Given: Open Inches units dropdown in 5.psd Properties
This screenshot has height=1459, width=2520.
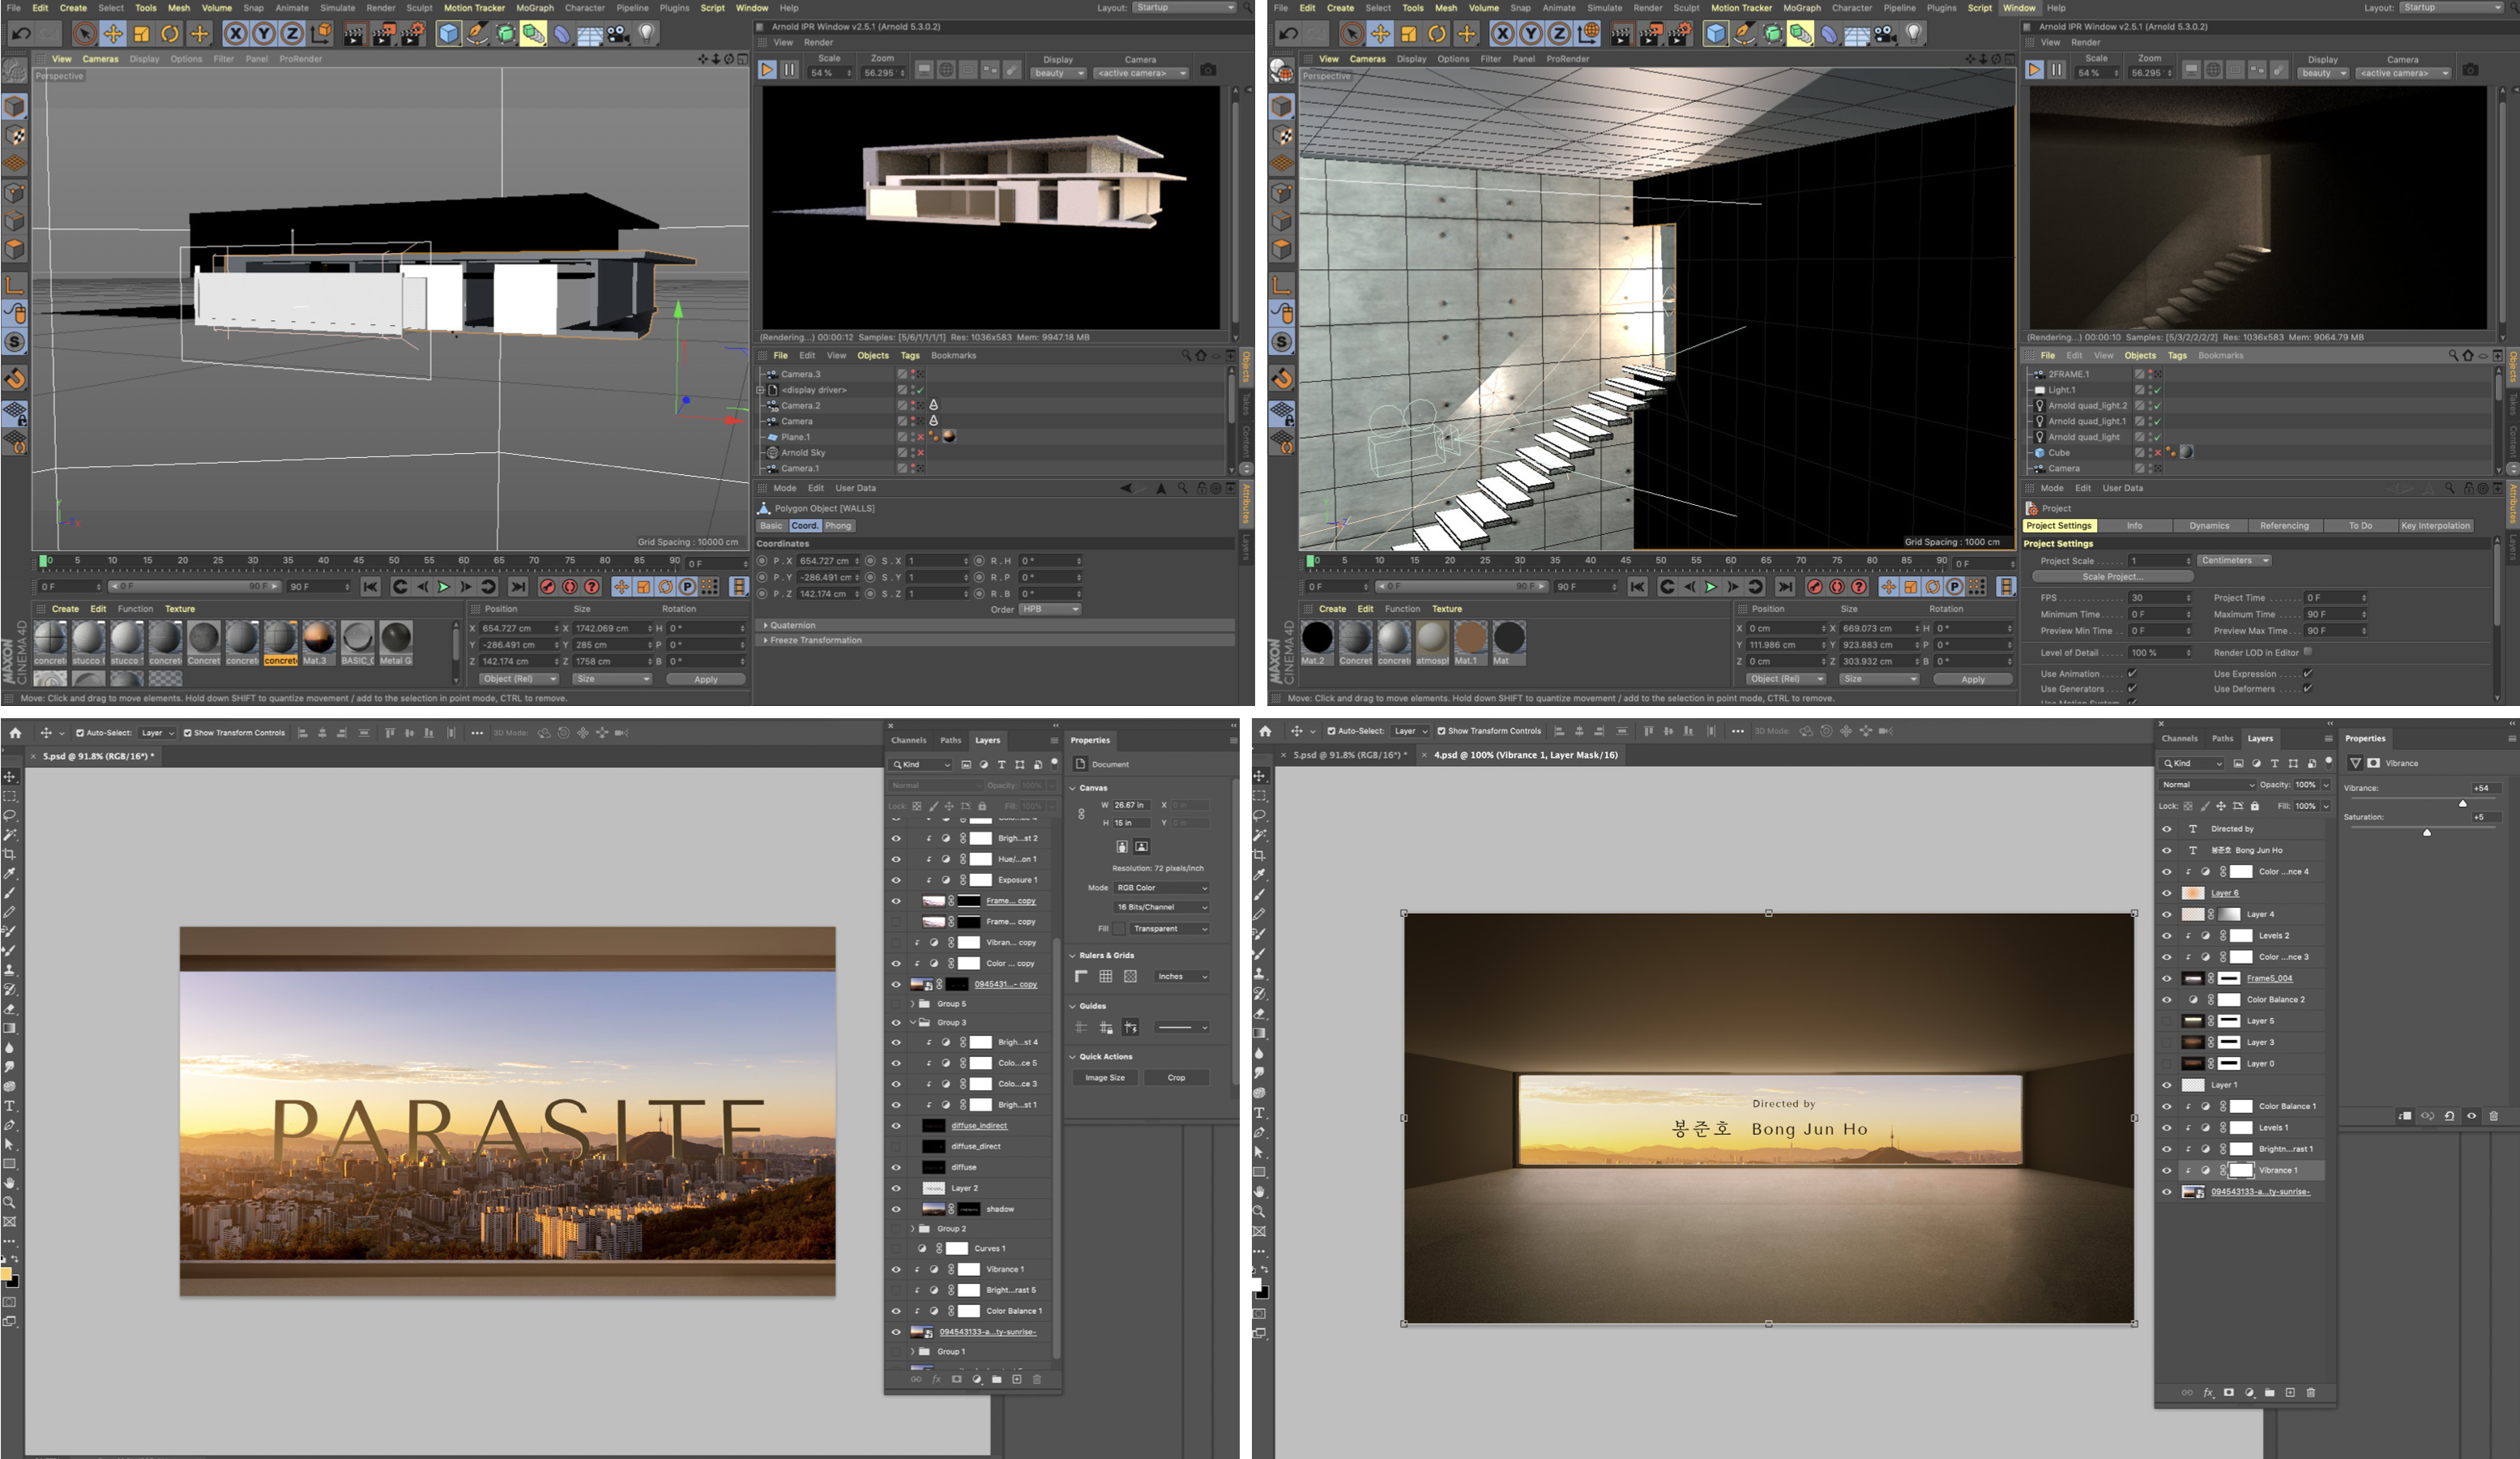Looking at the screenshot, I should click(x=1183, y=976).
